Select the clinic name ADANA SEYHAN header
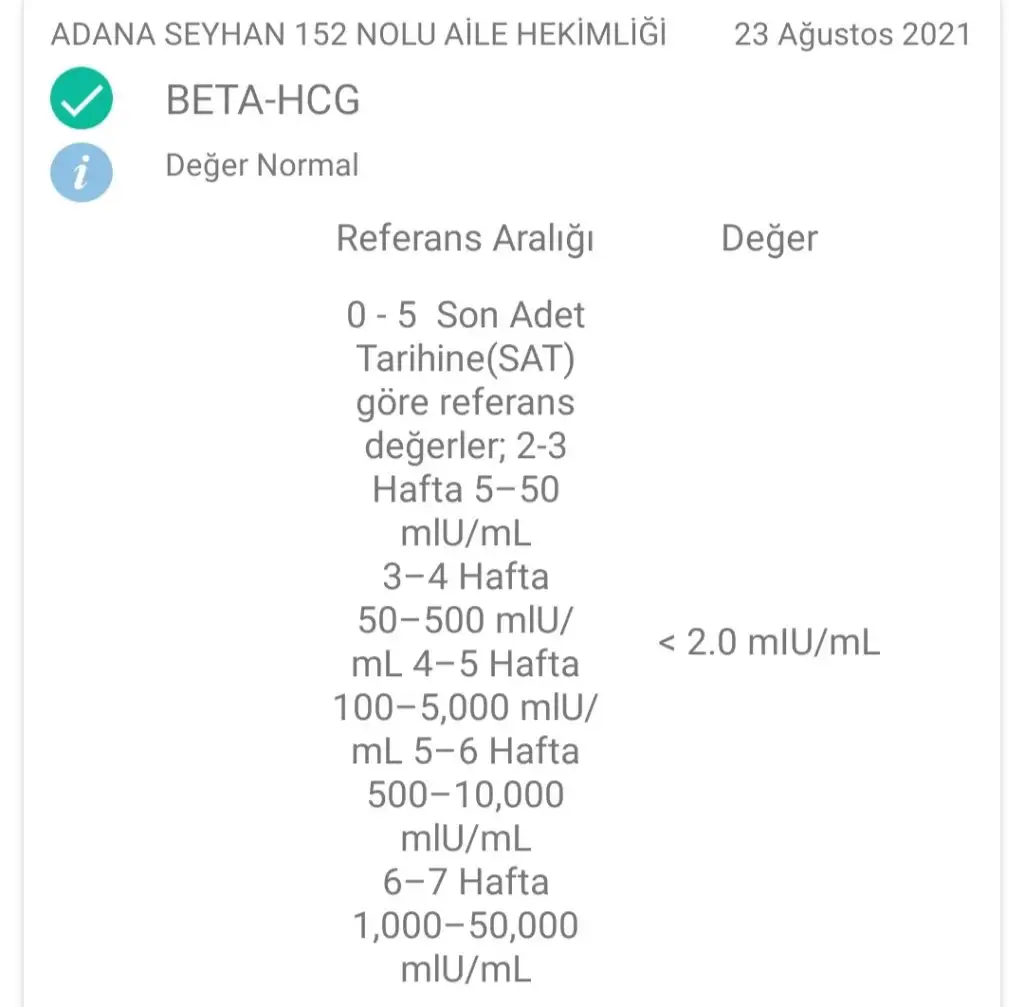1024x1007 pixels. 359,34
